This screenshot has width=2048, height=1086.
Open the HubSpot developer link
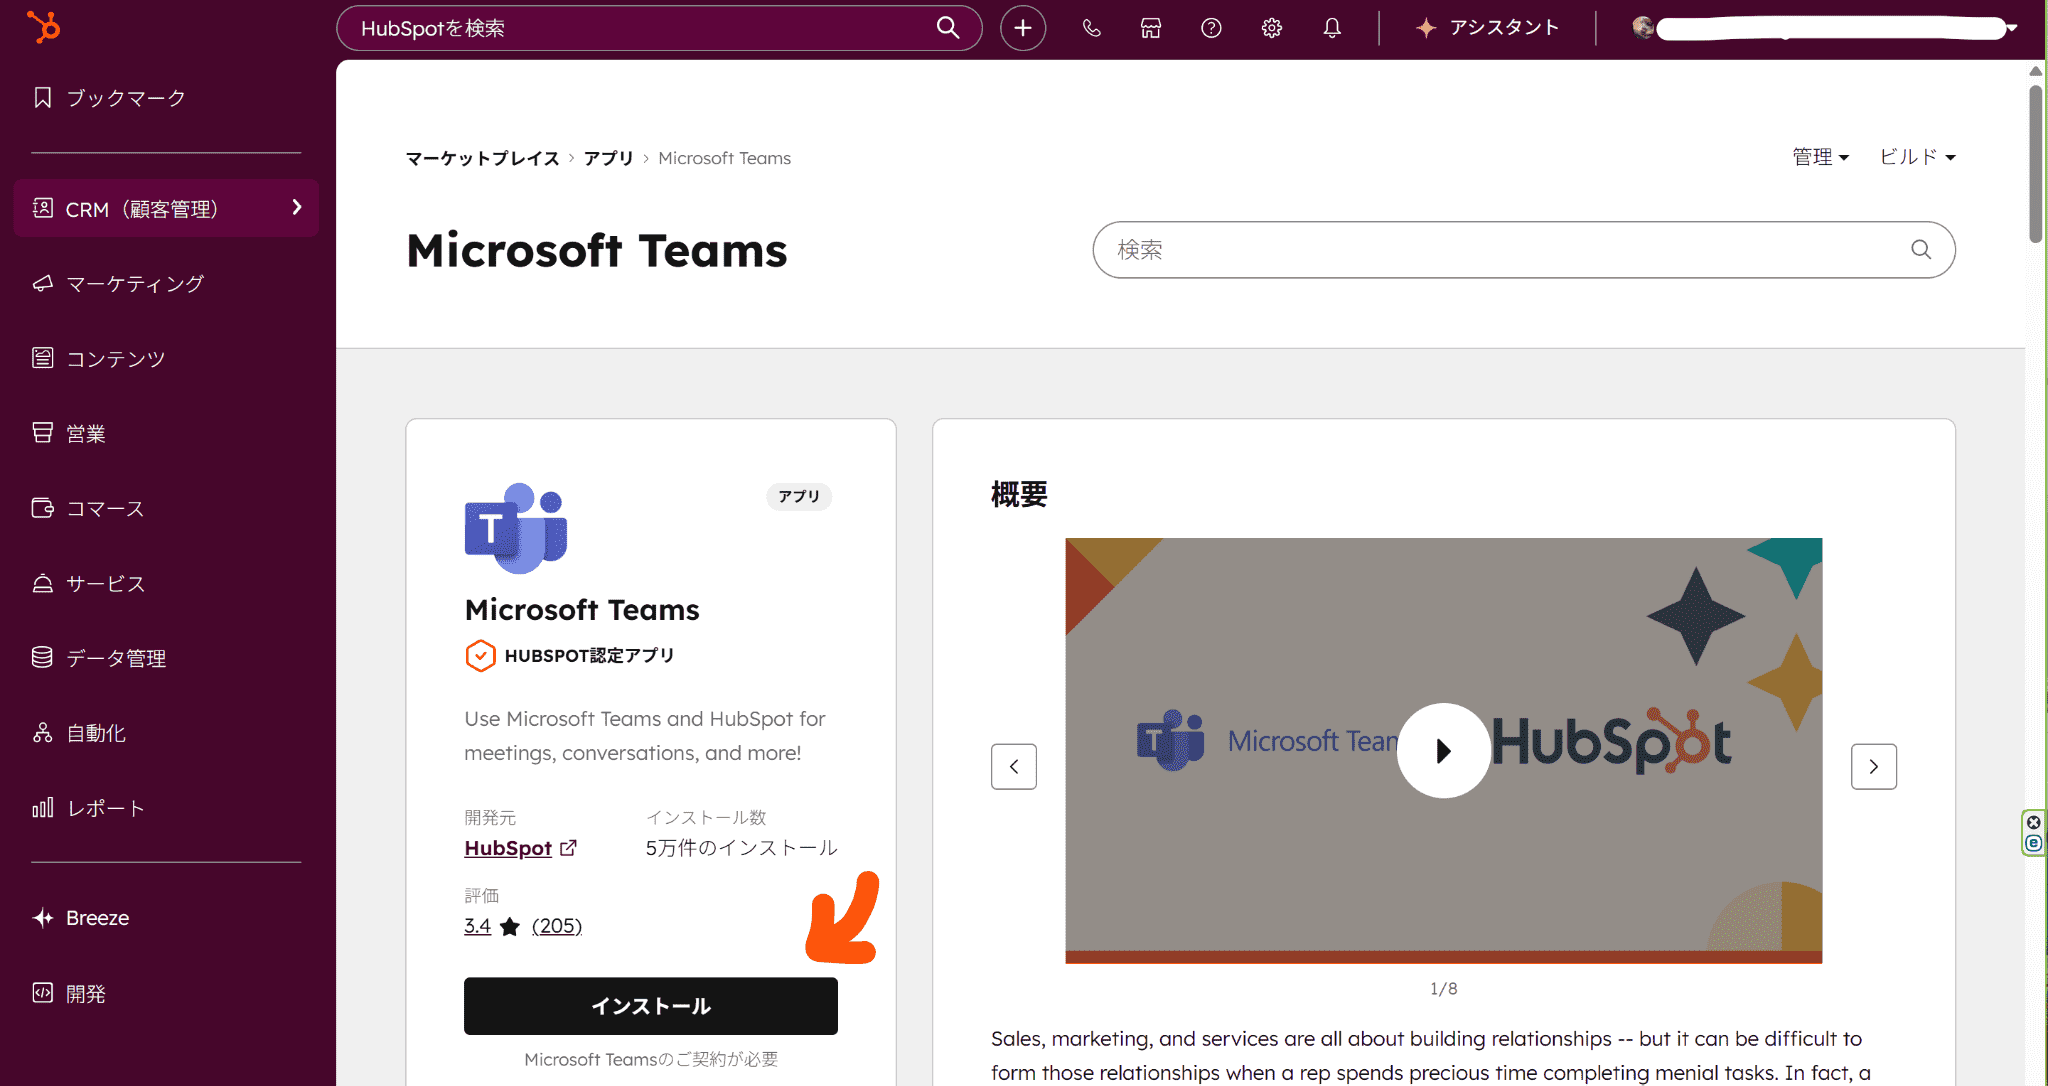click(x=508, y=848)
